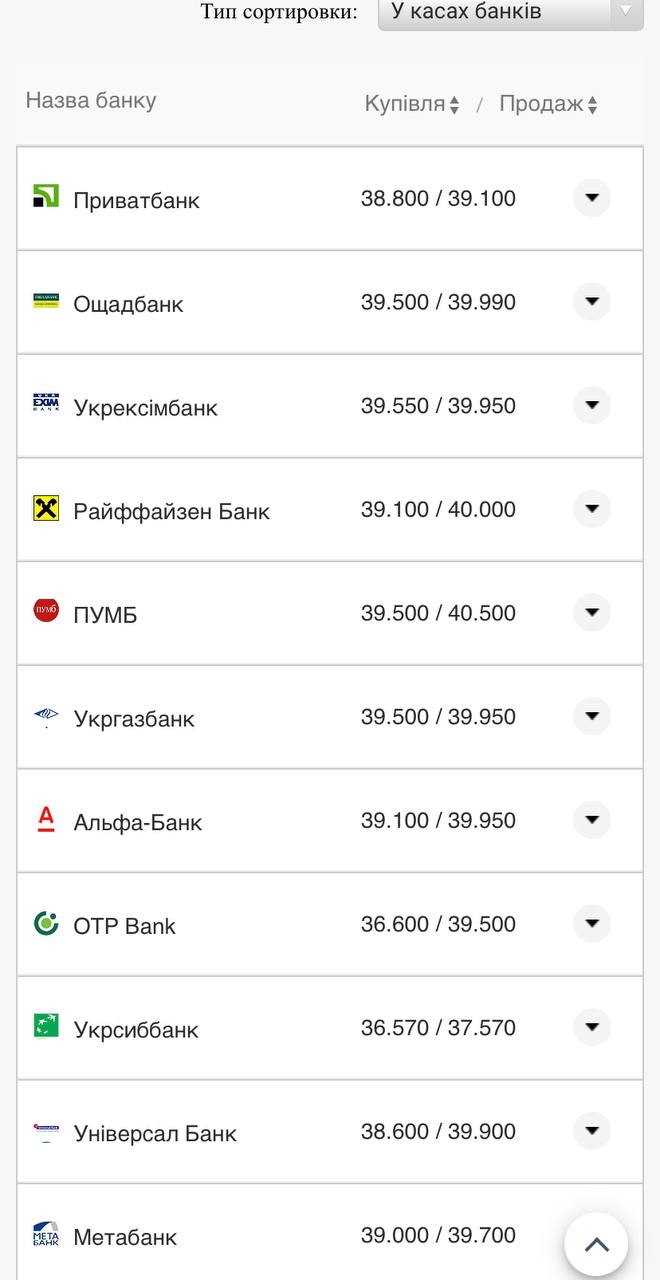Image resolution: width=660 pixels, height=1280 pixels.
Task: Expand the Ощадбанк row arrow
Action: tap(592, 301)
